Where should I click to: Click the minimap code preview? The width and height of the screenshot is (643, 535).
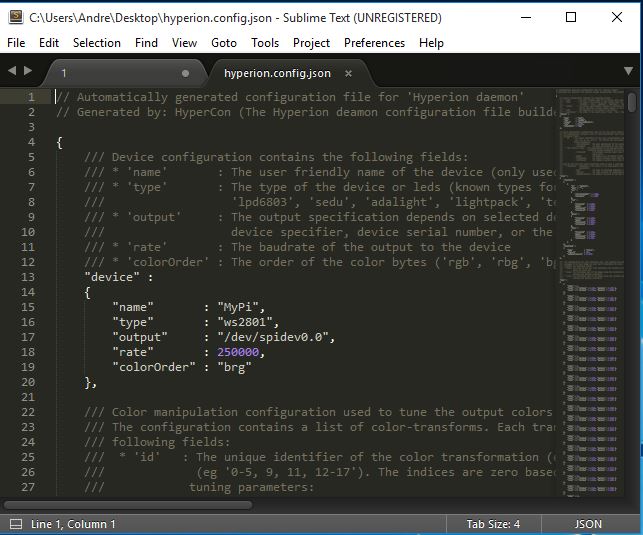click(x=591, y=292)
